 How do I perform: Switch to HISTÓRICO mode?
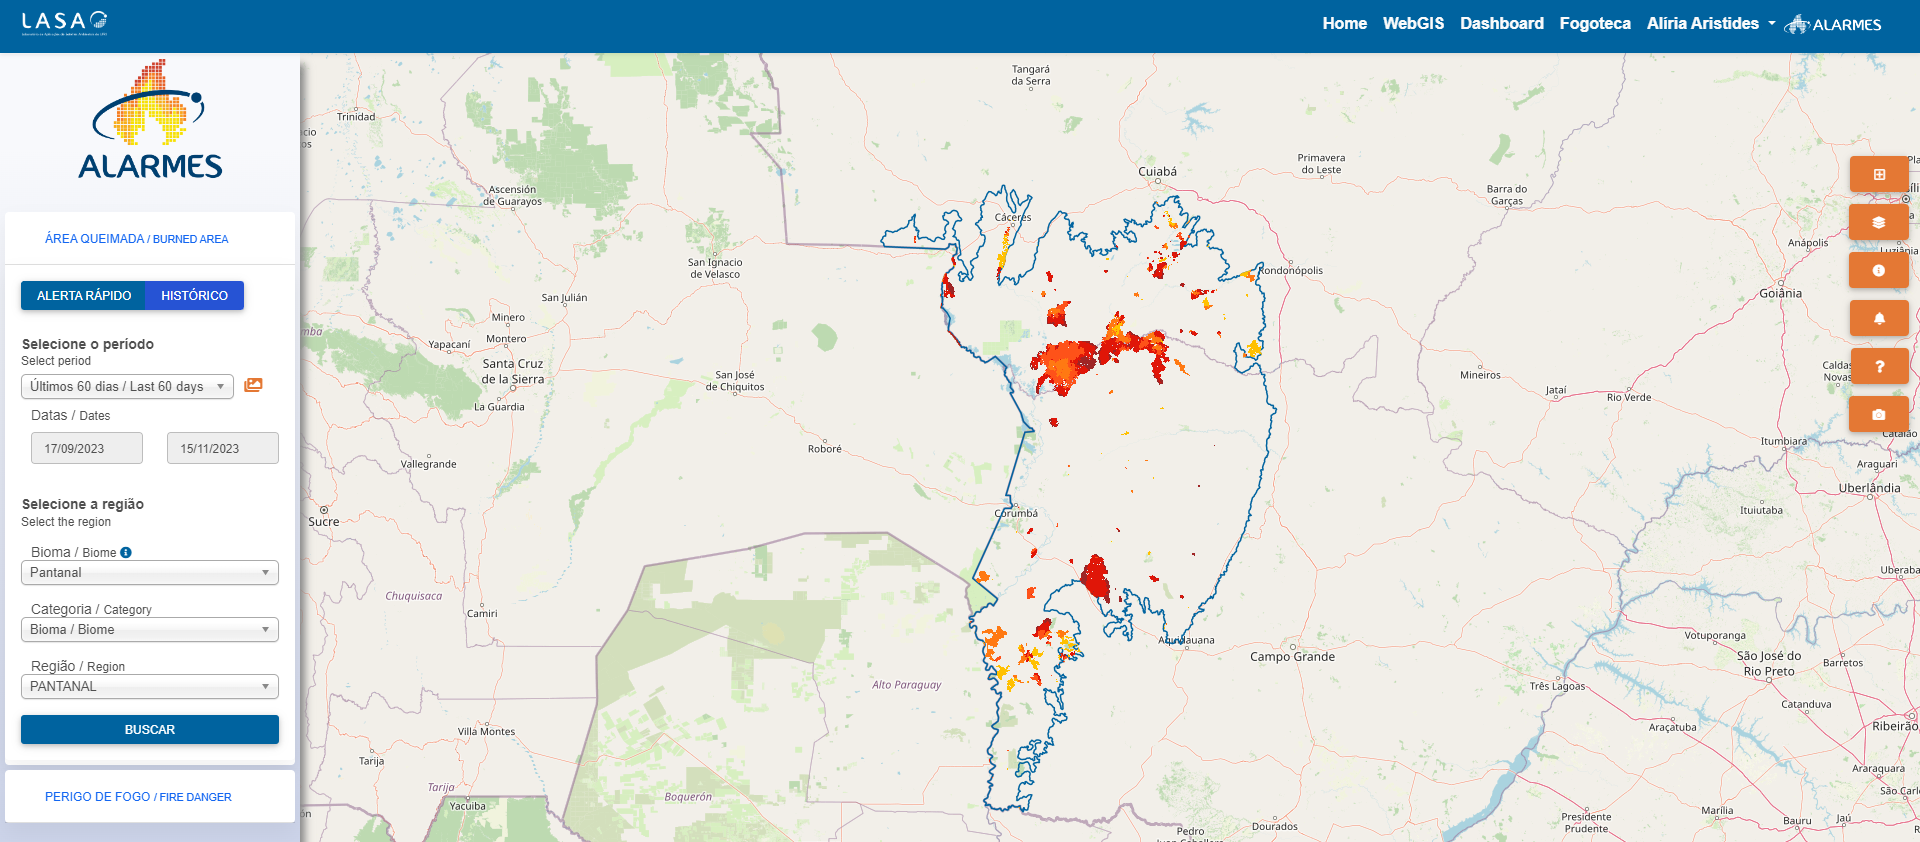(x=194, y=296)
